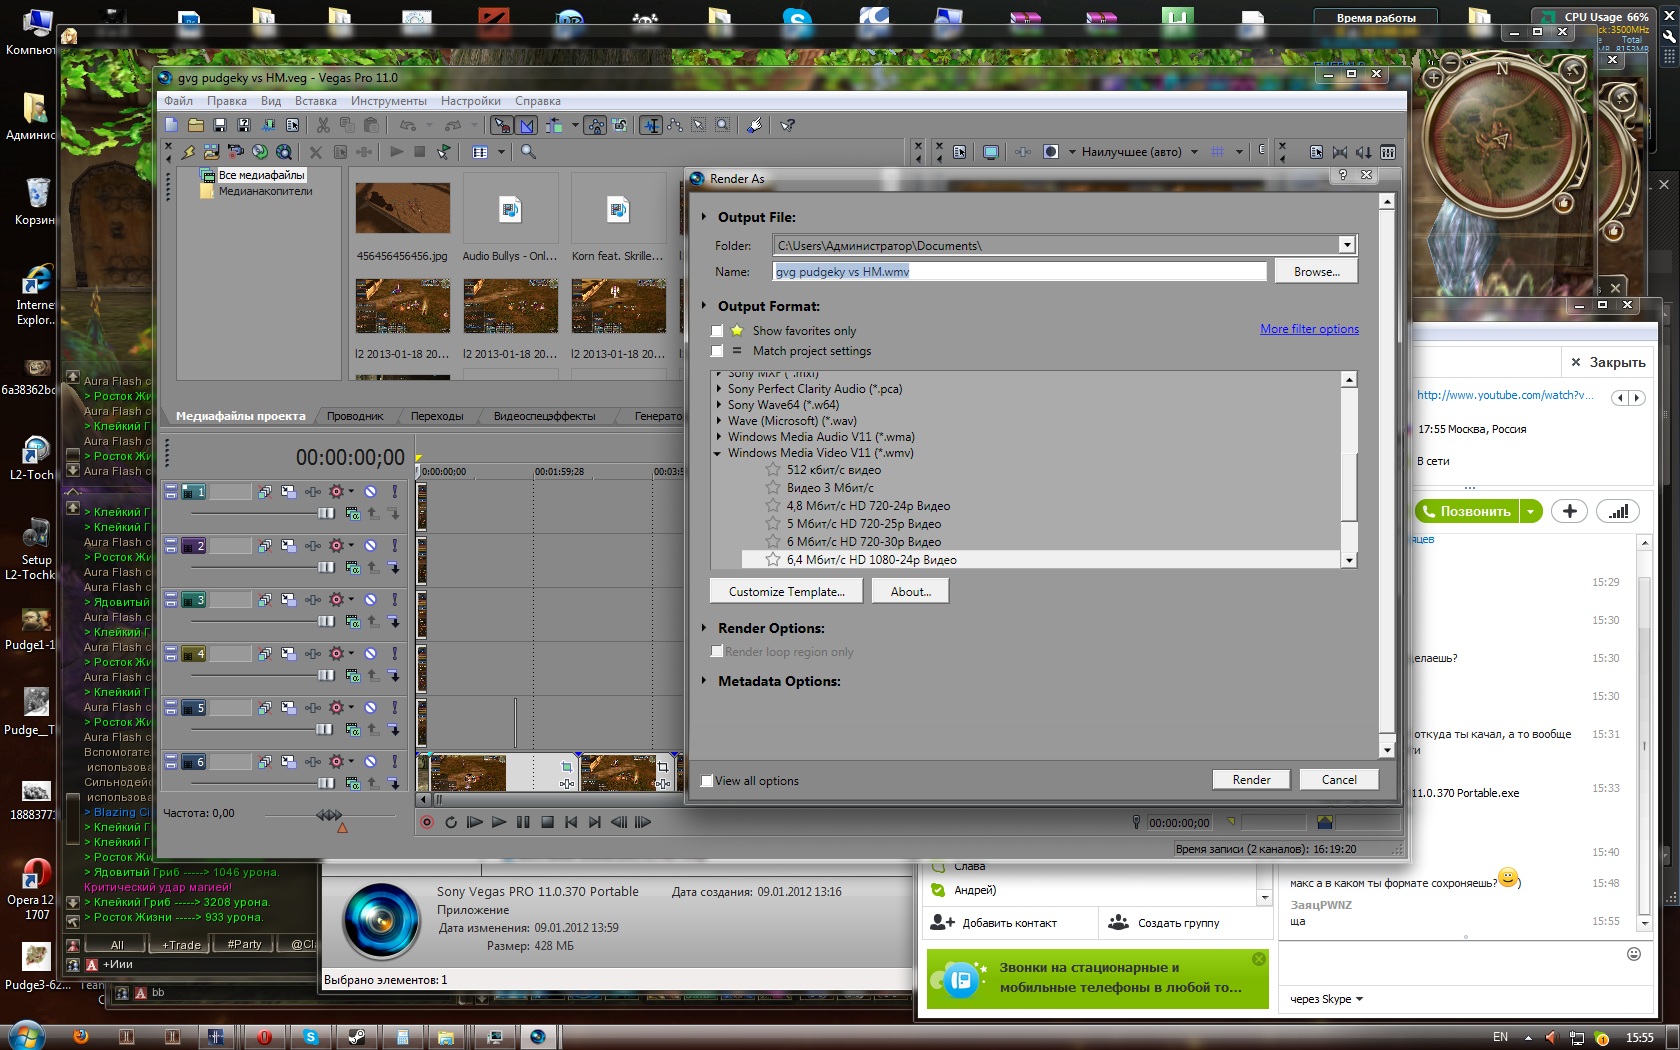Switch to the Переходы tab
1680x1050 pixels.
click(x=436, y=416)
